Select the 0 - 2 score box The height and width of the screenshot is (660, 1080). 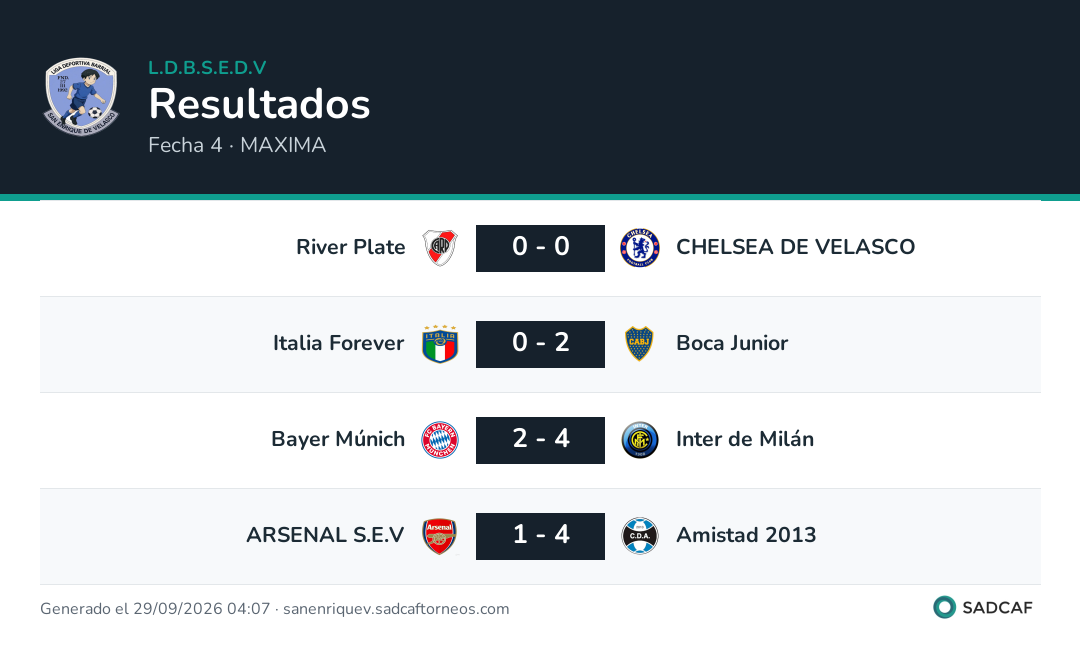click(541, 344)
